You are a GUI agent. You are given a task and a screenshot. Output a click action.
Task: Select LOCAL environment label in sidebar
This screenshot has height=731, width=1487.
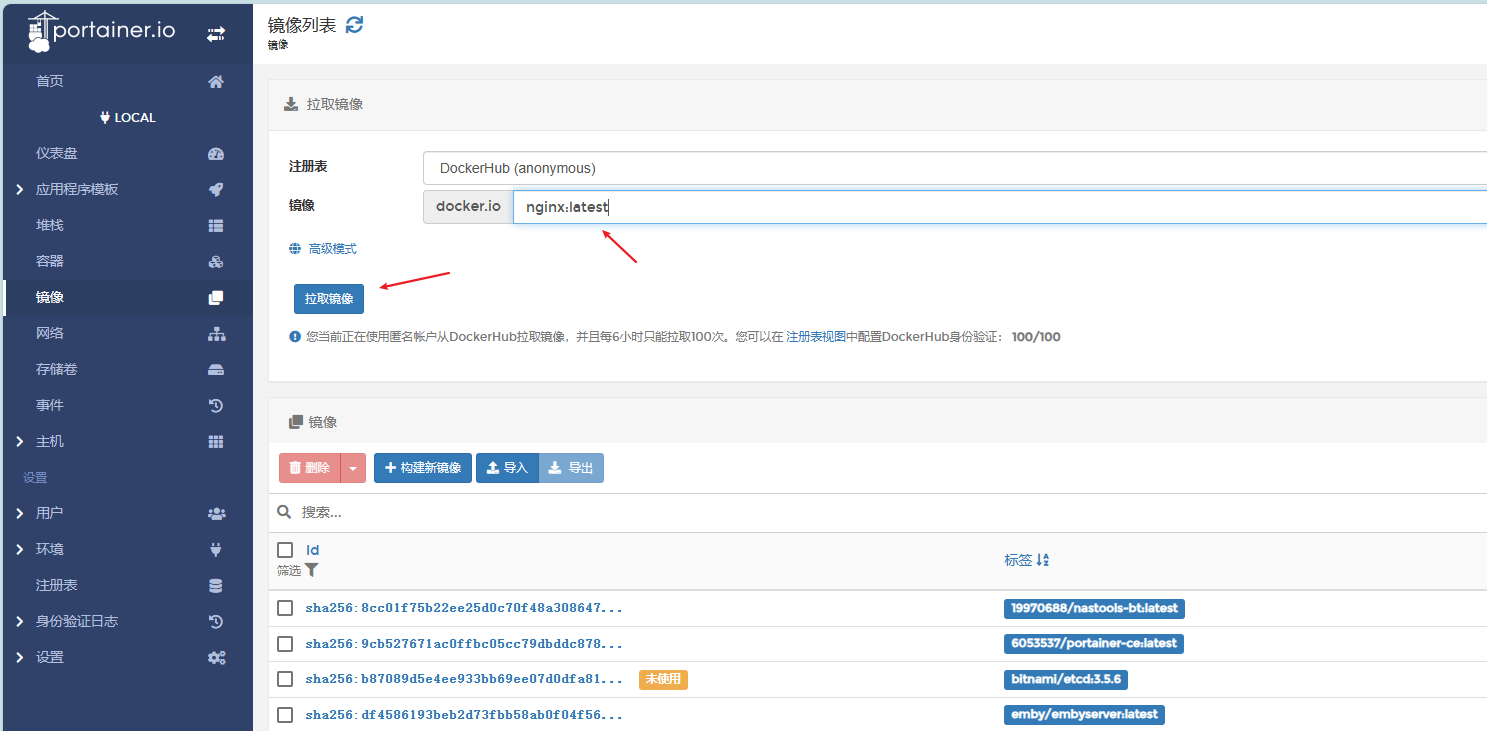[x=128, y=118]
